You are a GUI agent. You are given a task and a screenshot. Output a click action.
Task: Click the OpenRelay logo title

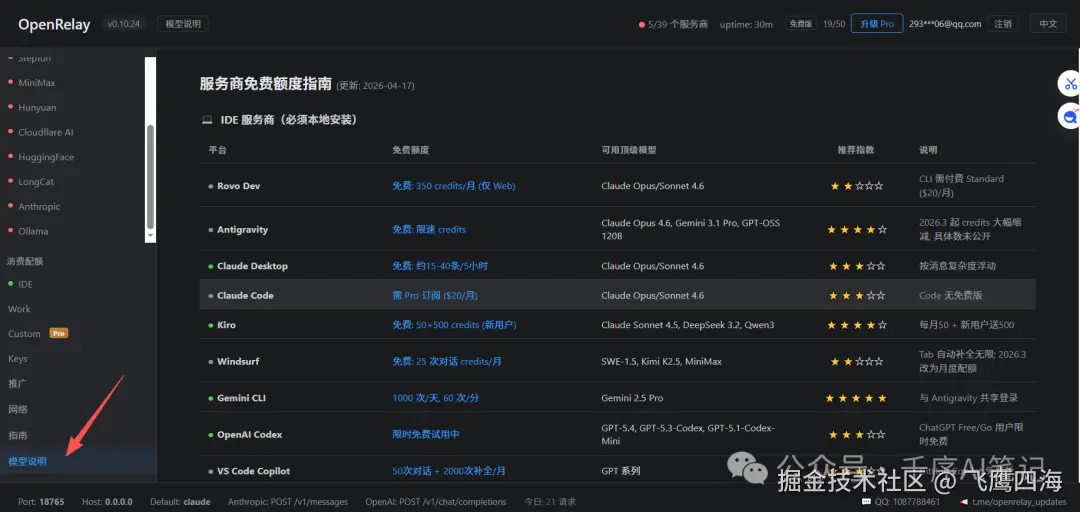pyautogui.click(x=54, y=24)
